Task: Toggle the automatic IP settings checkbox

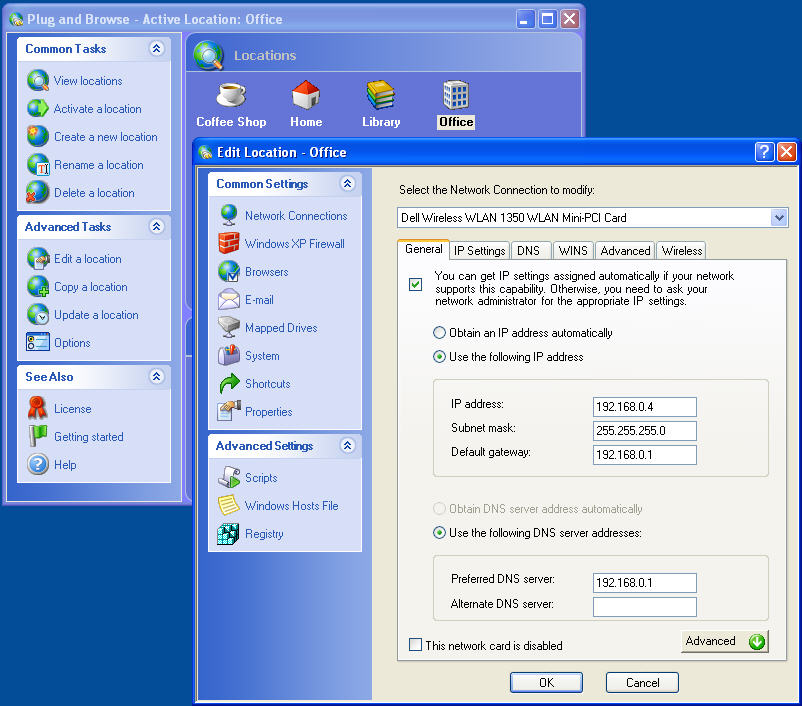Action: click(x=415, y=284)
